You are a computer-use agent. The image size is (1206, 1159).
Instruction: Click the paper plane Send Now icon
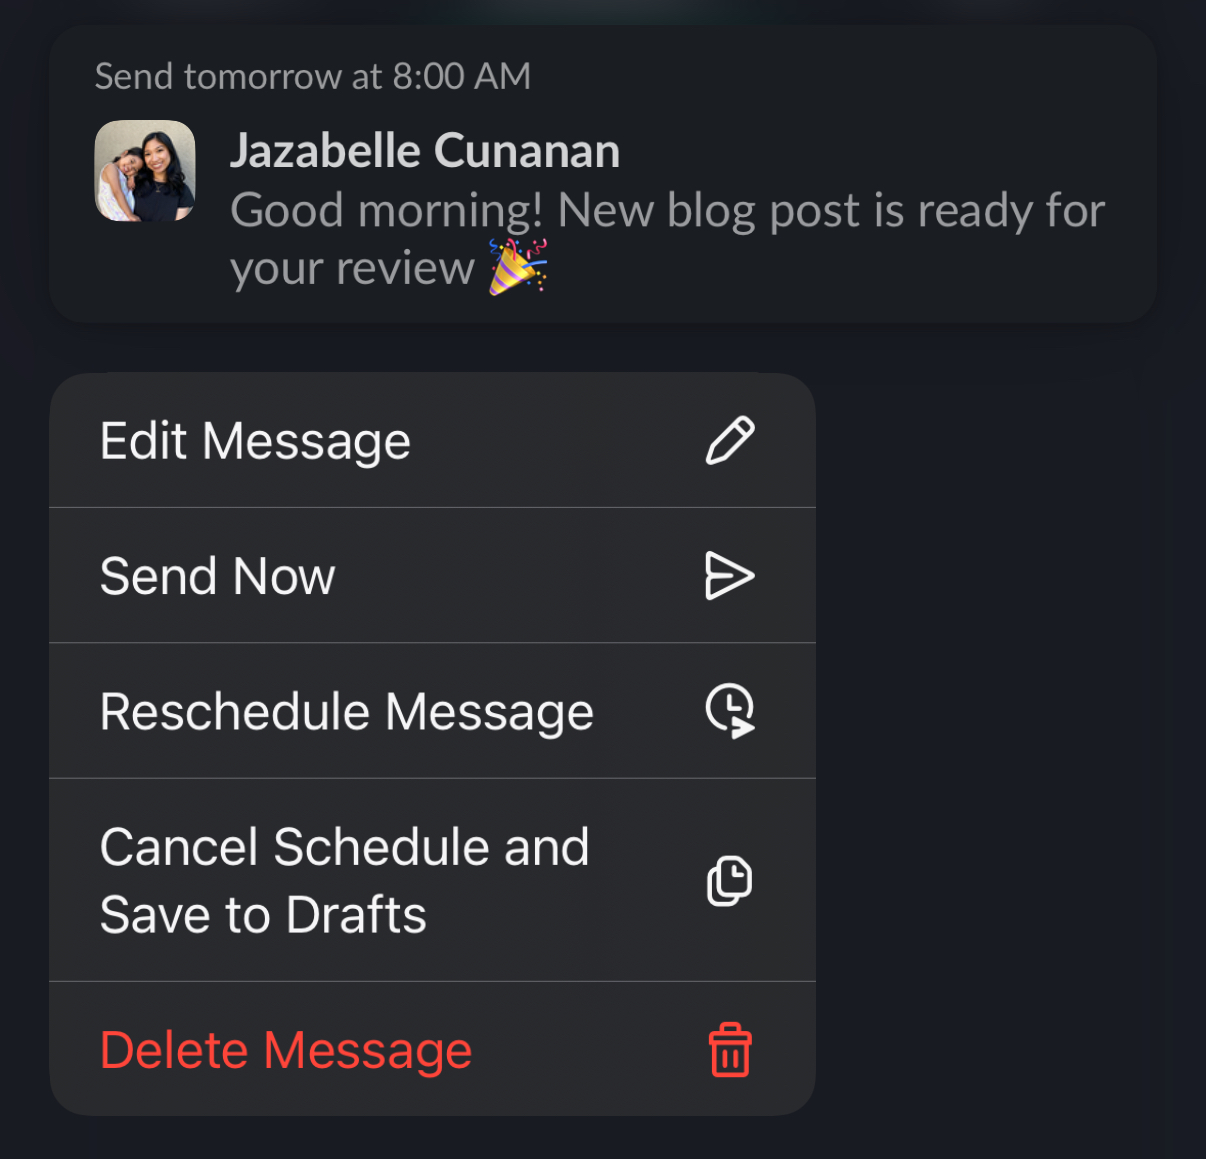[730, 576]
